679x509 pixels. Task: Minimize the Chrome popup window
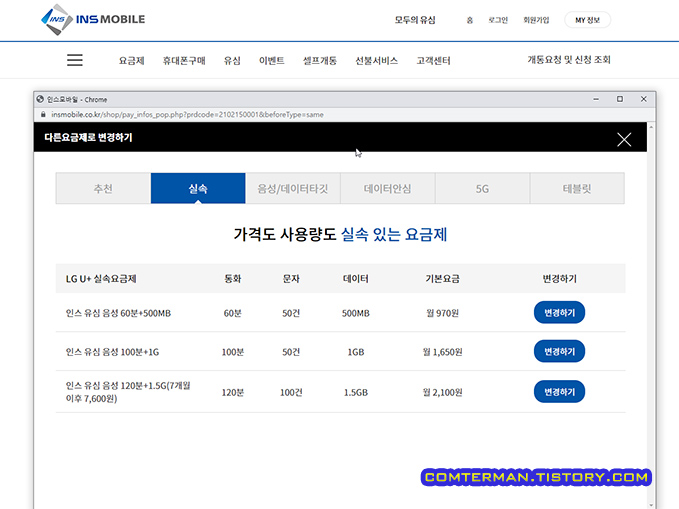[596, 99]
